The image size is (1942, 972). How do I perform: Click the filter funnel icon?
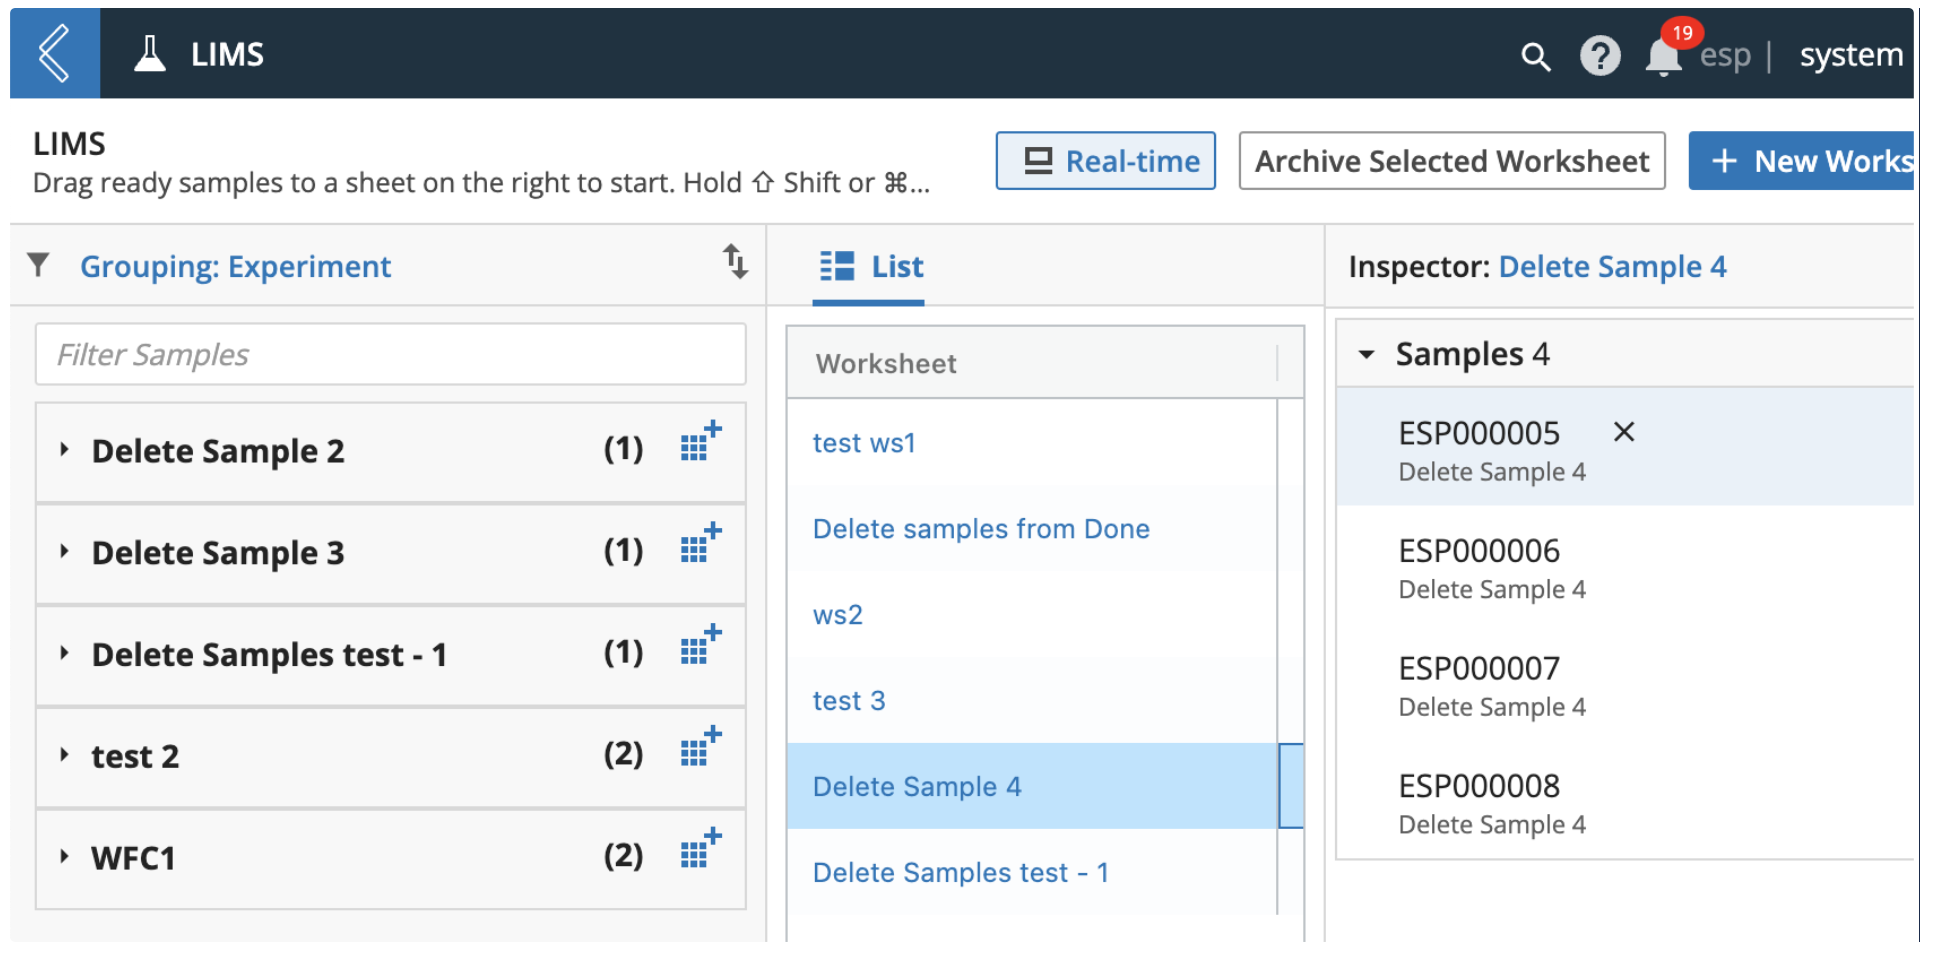point(39,265)
